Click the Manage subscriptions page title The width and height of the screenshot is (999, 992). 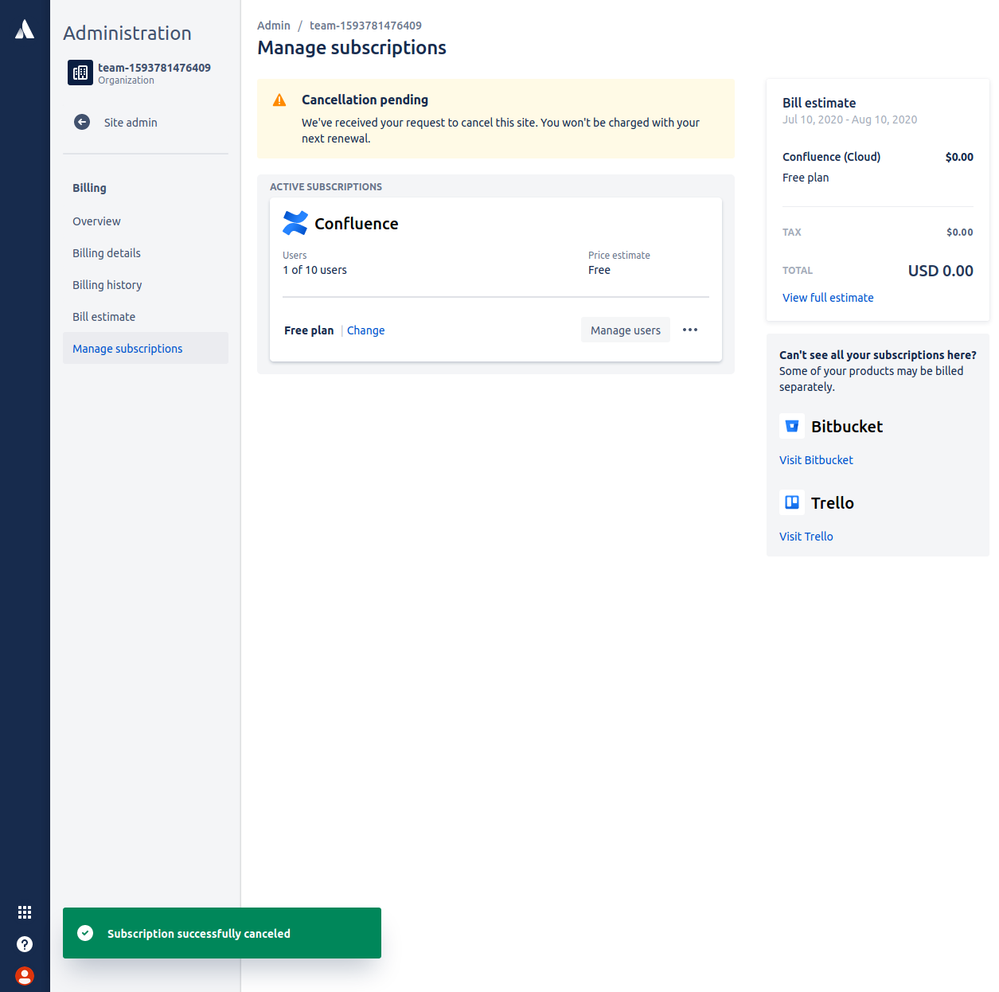(352, 48)
